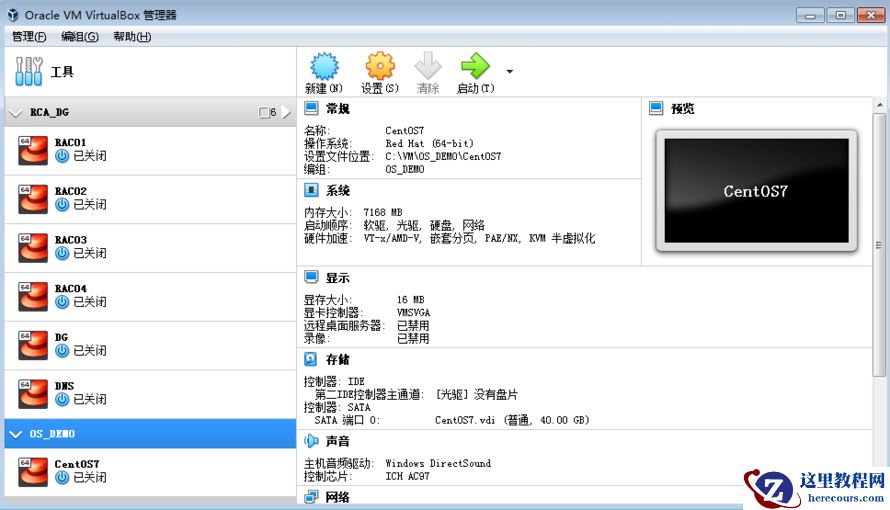Click memory value 7168 MB
890x510 pixels.
383,212
